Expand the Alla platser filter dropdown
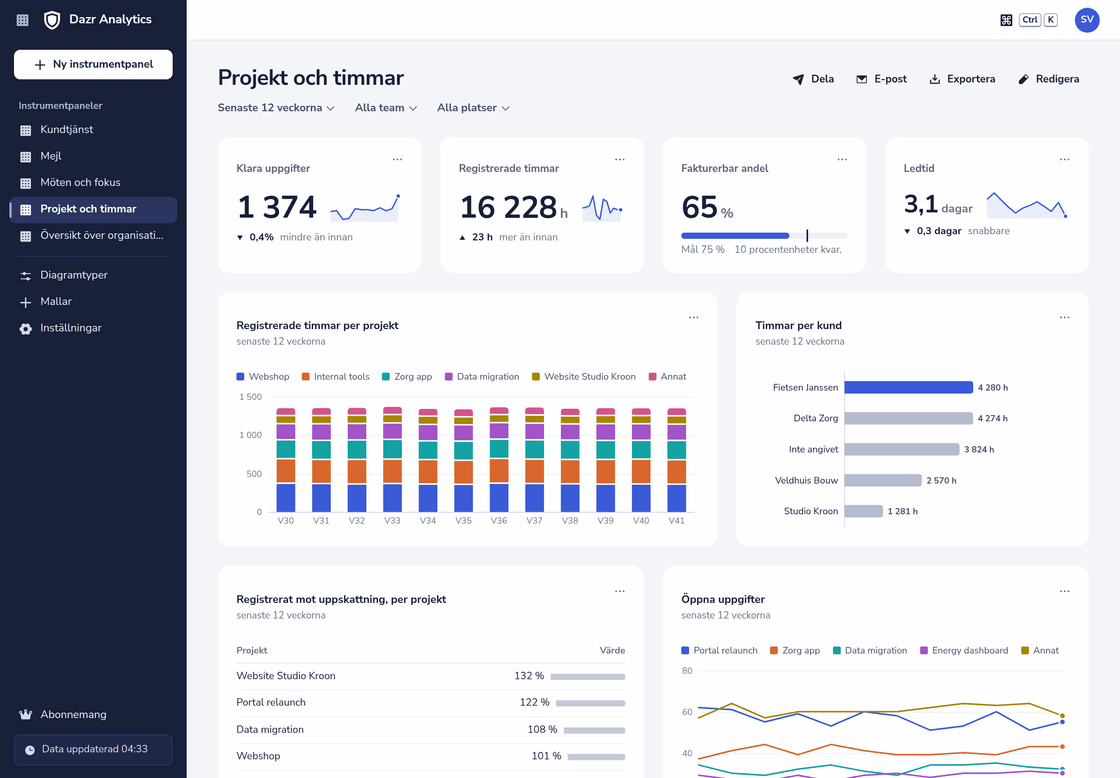This screenshot has width=1120, height=778. [x=474, y=108]
